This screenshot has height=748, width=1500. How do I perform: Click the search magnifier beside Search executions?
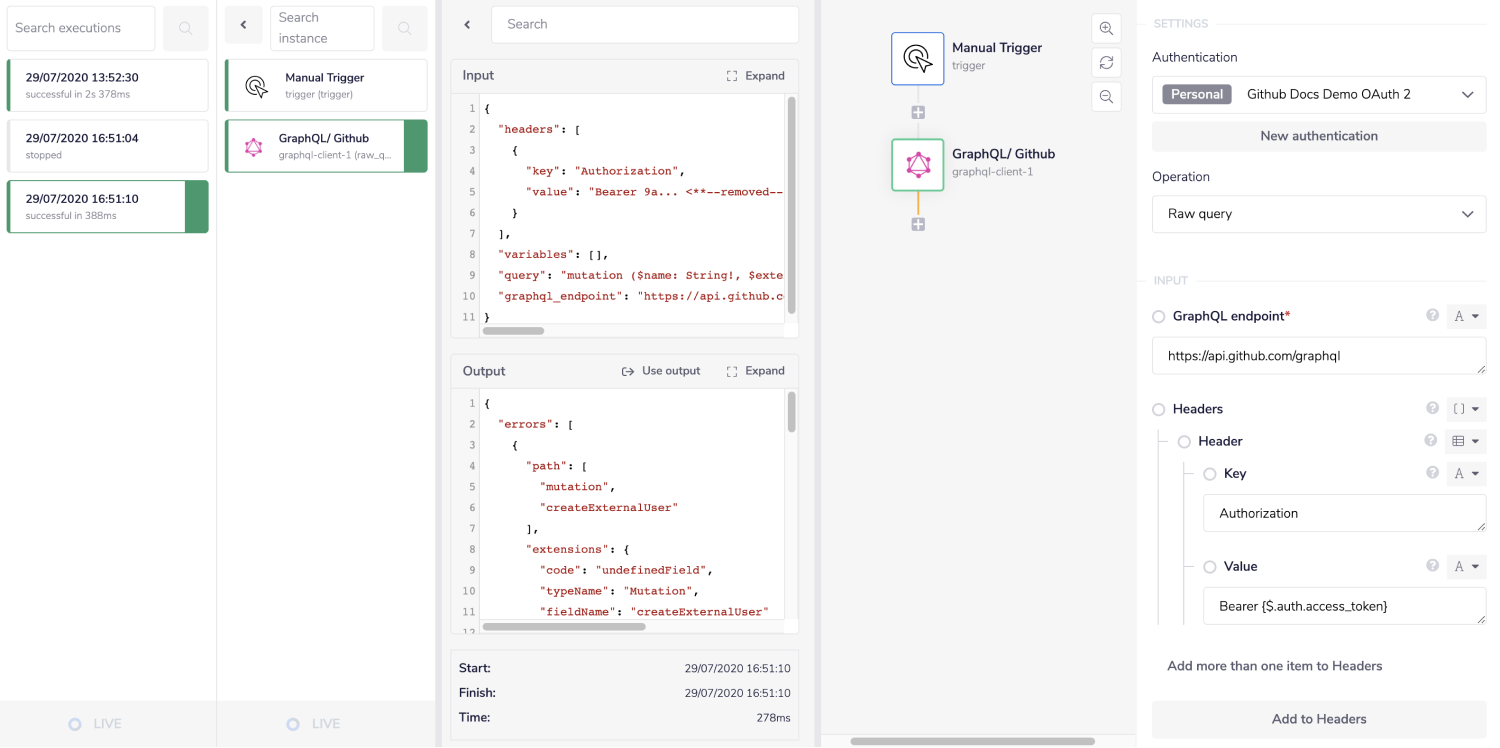tap(185, 28)
